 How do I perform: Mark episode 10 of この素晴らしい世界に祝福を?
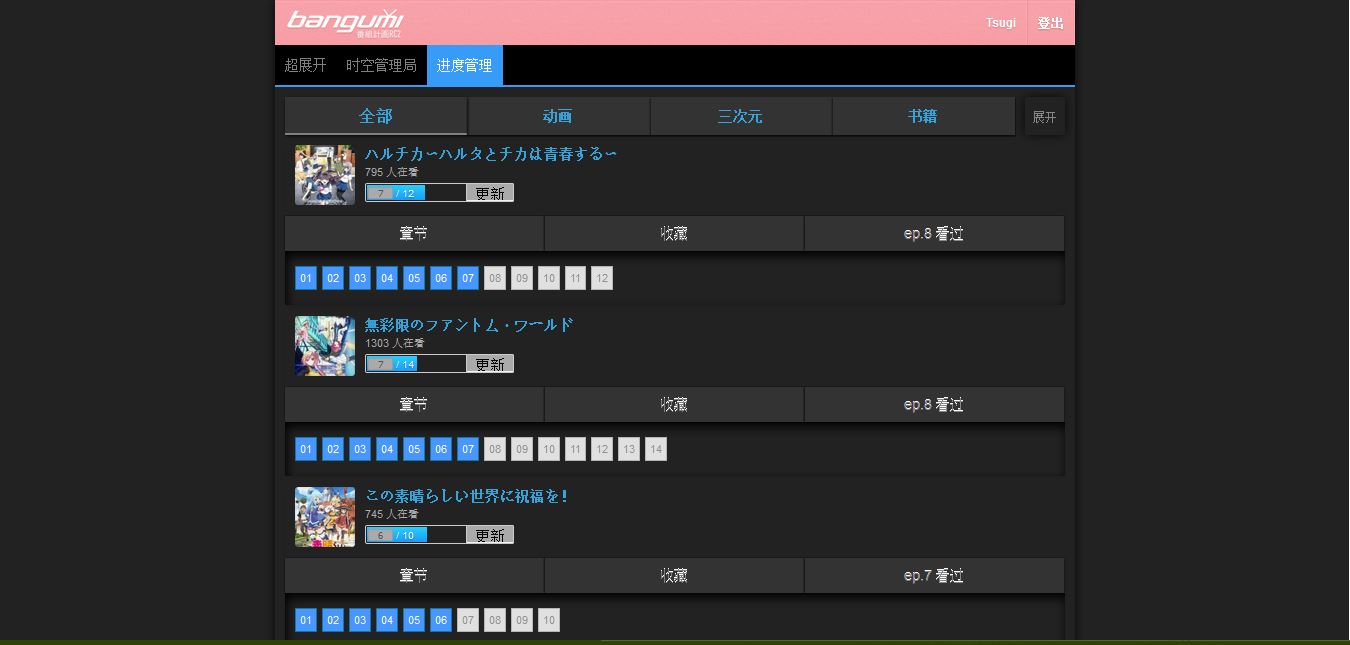tap(548, 620)
